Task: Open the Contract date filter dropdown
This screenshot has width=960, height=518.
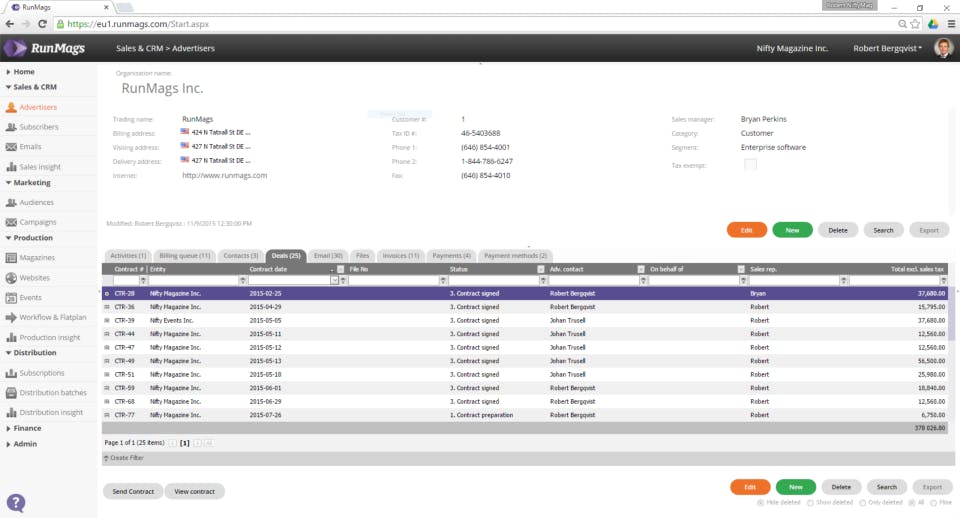Action: [334, 280]
